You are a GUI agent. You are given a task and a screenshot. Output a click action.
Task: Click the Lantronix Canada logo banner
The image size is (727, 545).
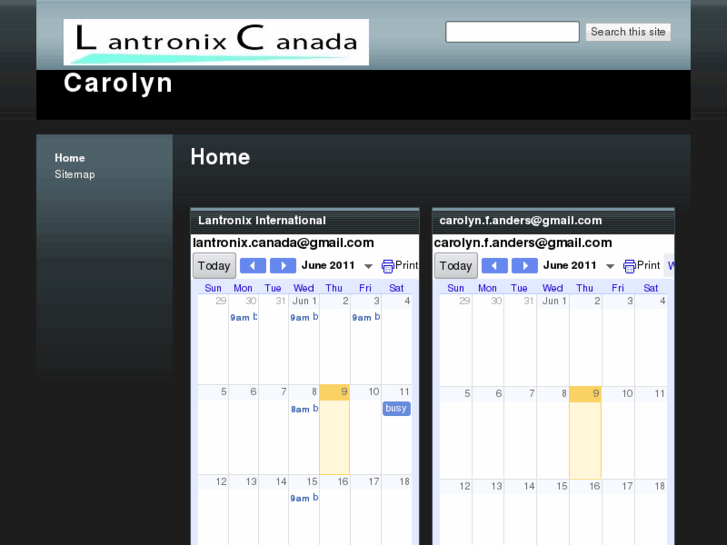click(216, 42)
